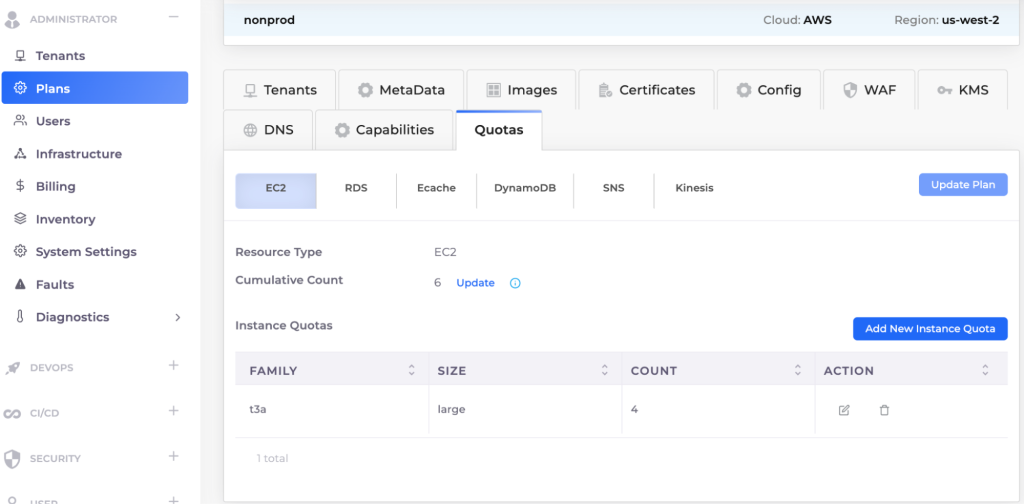This screenshot has width=1024, height=504.
Task: Expand the Diagnostics submenu
Action: point(178,317)
